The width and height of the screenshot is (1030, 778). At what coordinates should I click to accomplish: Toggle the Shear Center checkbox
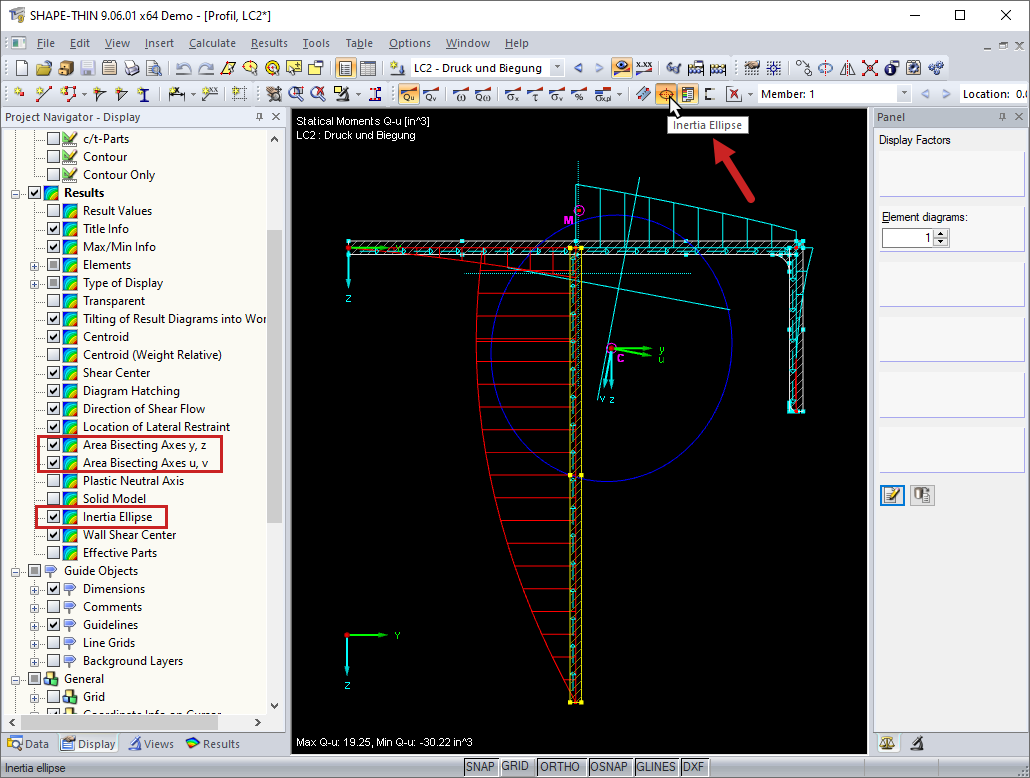click(x=54, y=373)
